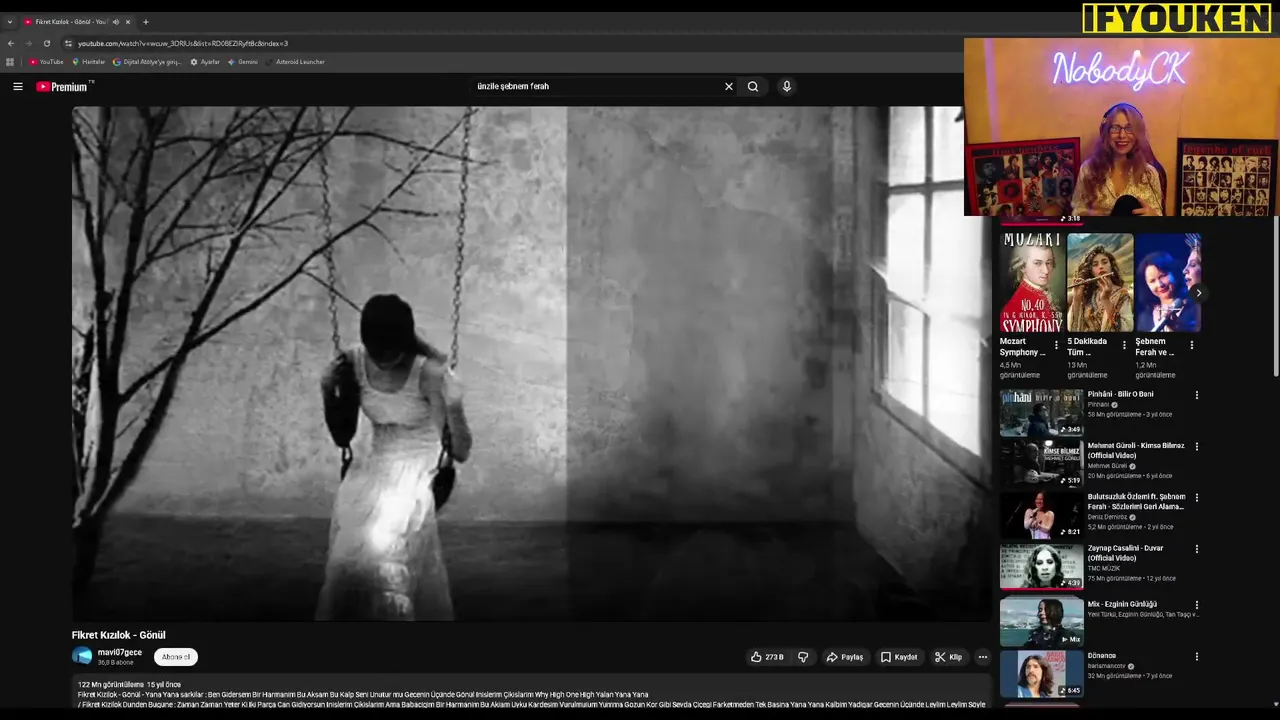
Task: Click the page vertical scrollbar
Action: point(1275,295)
